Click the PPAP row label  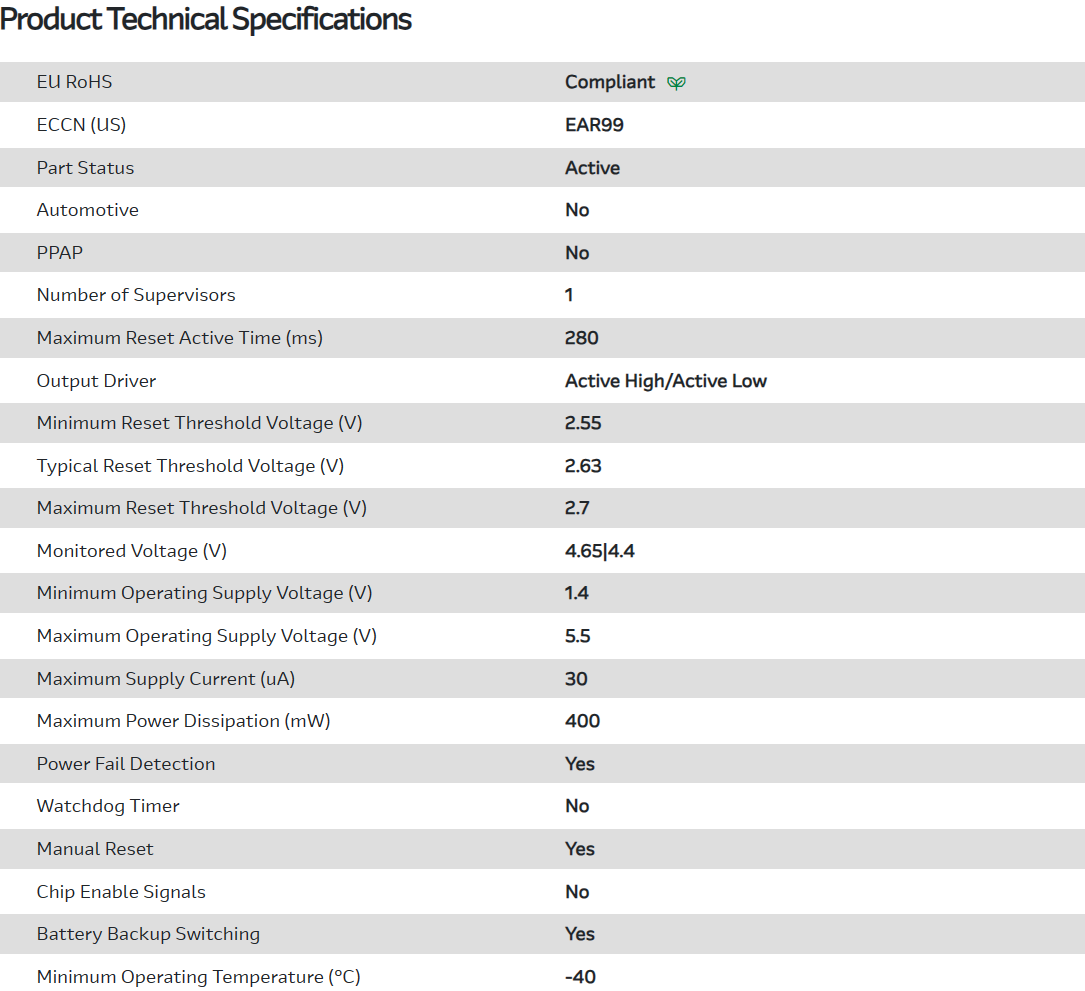[x=60, y=253]
